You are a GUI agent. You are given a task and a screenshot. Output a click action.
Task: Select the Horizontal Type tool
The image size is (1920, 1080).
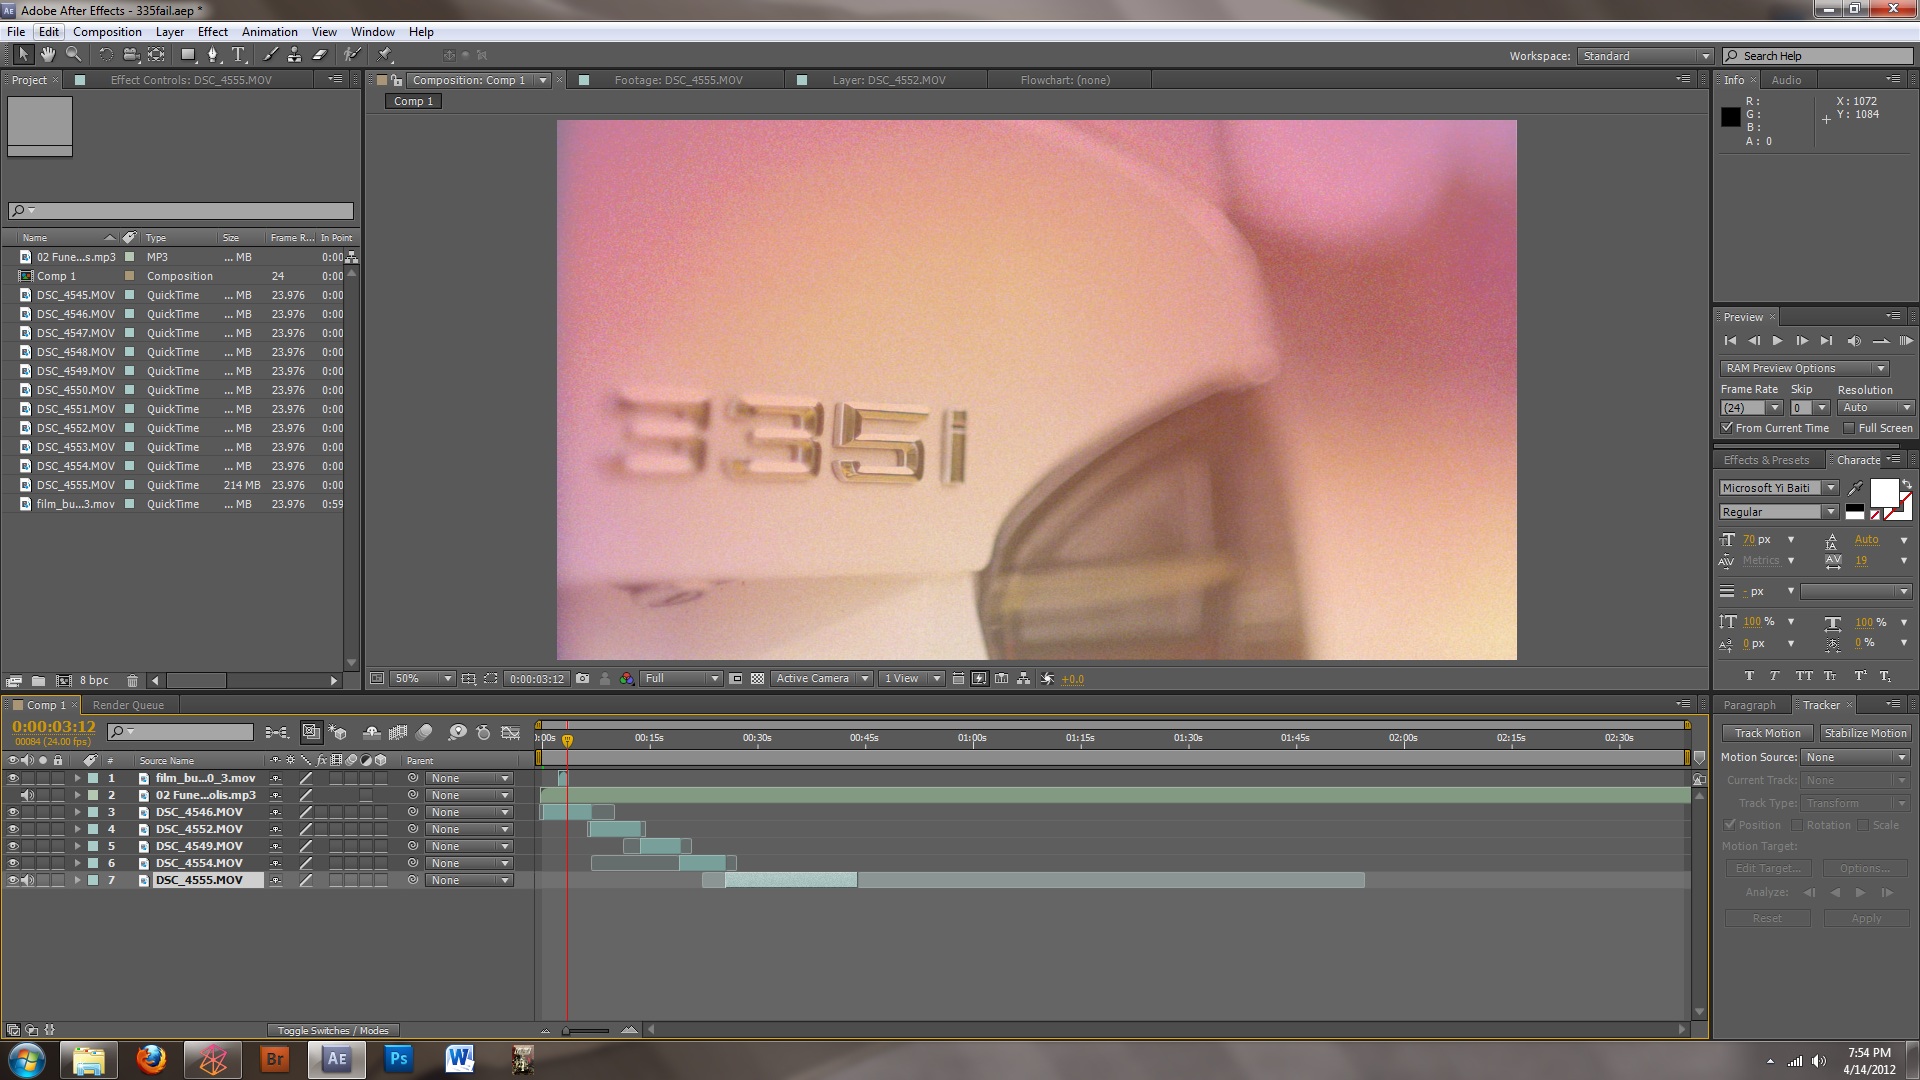pos(238,55)
